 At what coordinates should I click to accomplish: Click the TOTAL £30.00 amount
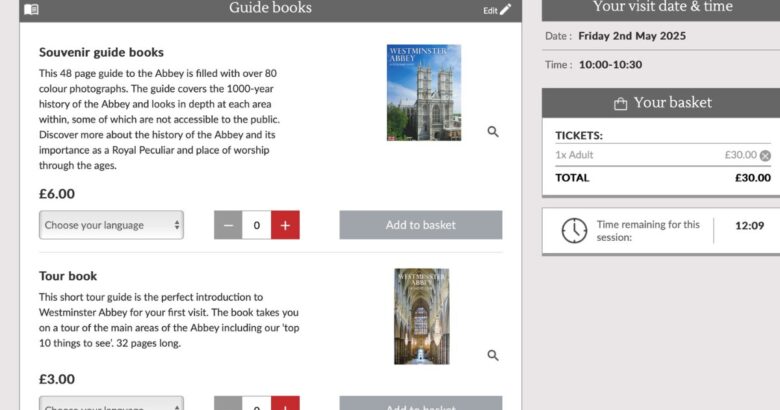[753, 178]
